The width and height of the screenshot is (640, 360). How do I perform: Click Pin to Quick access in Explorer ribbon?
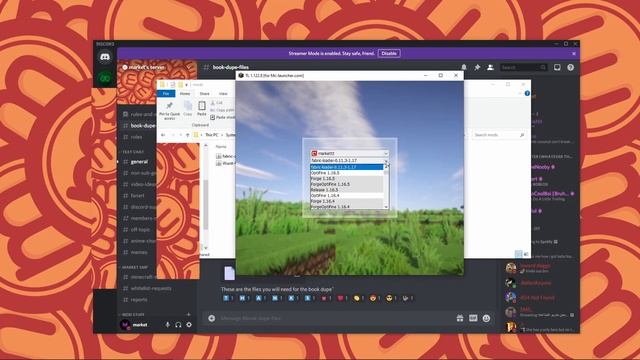pyautogui.click(x=169, y=111)
